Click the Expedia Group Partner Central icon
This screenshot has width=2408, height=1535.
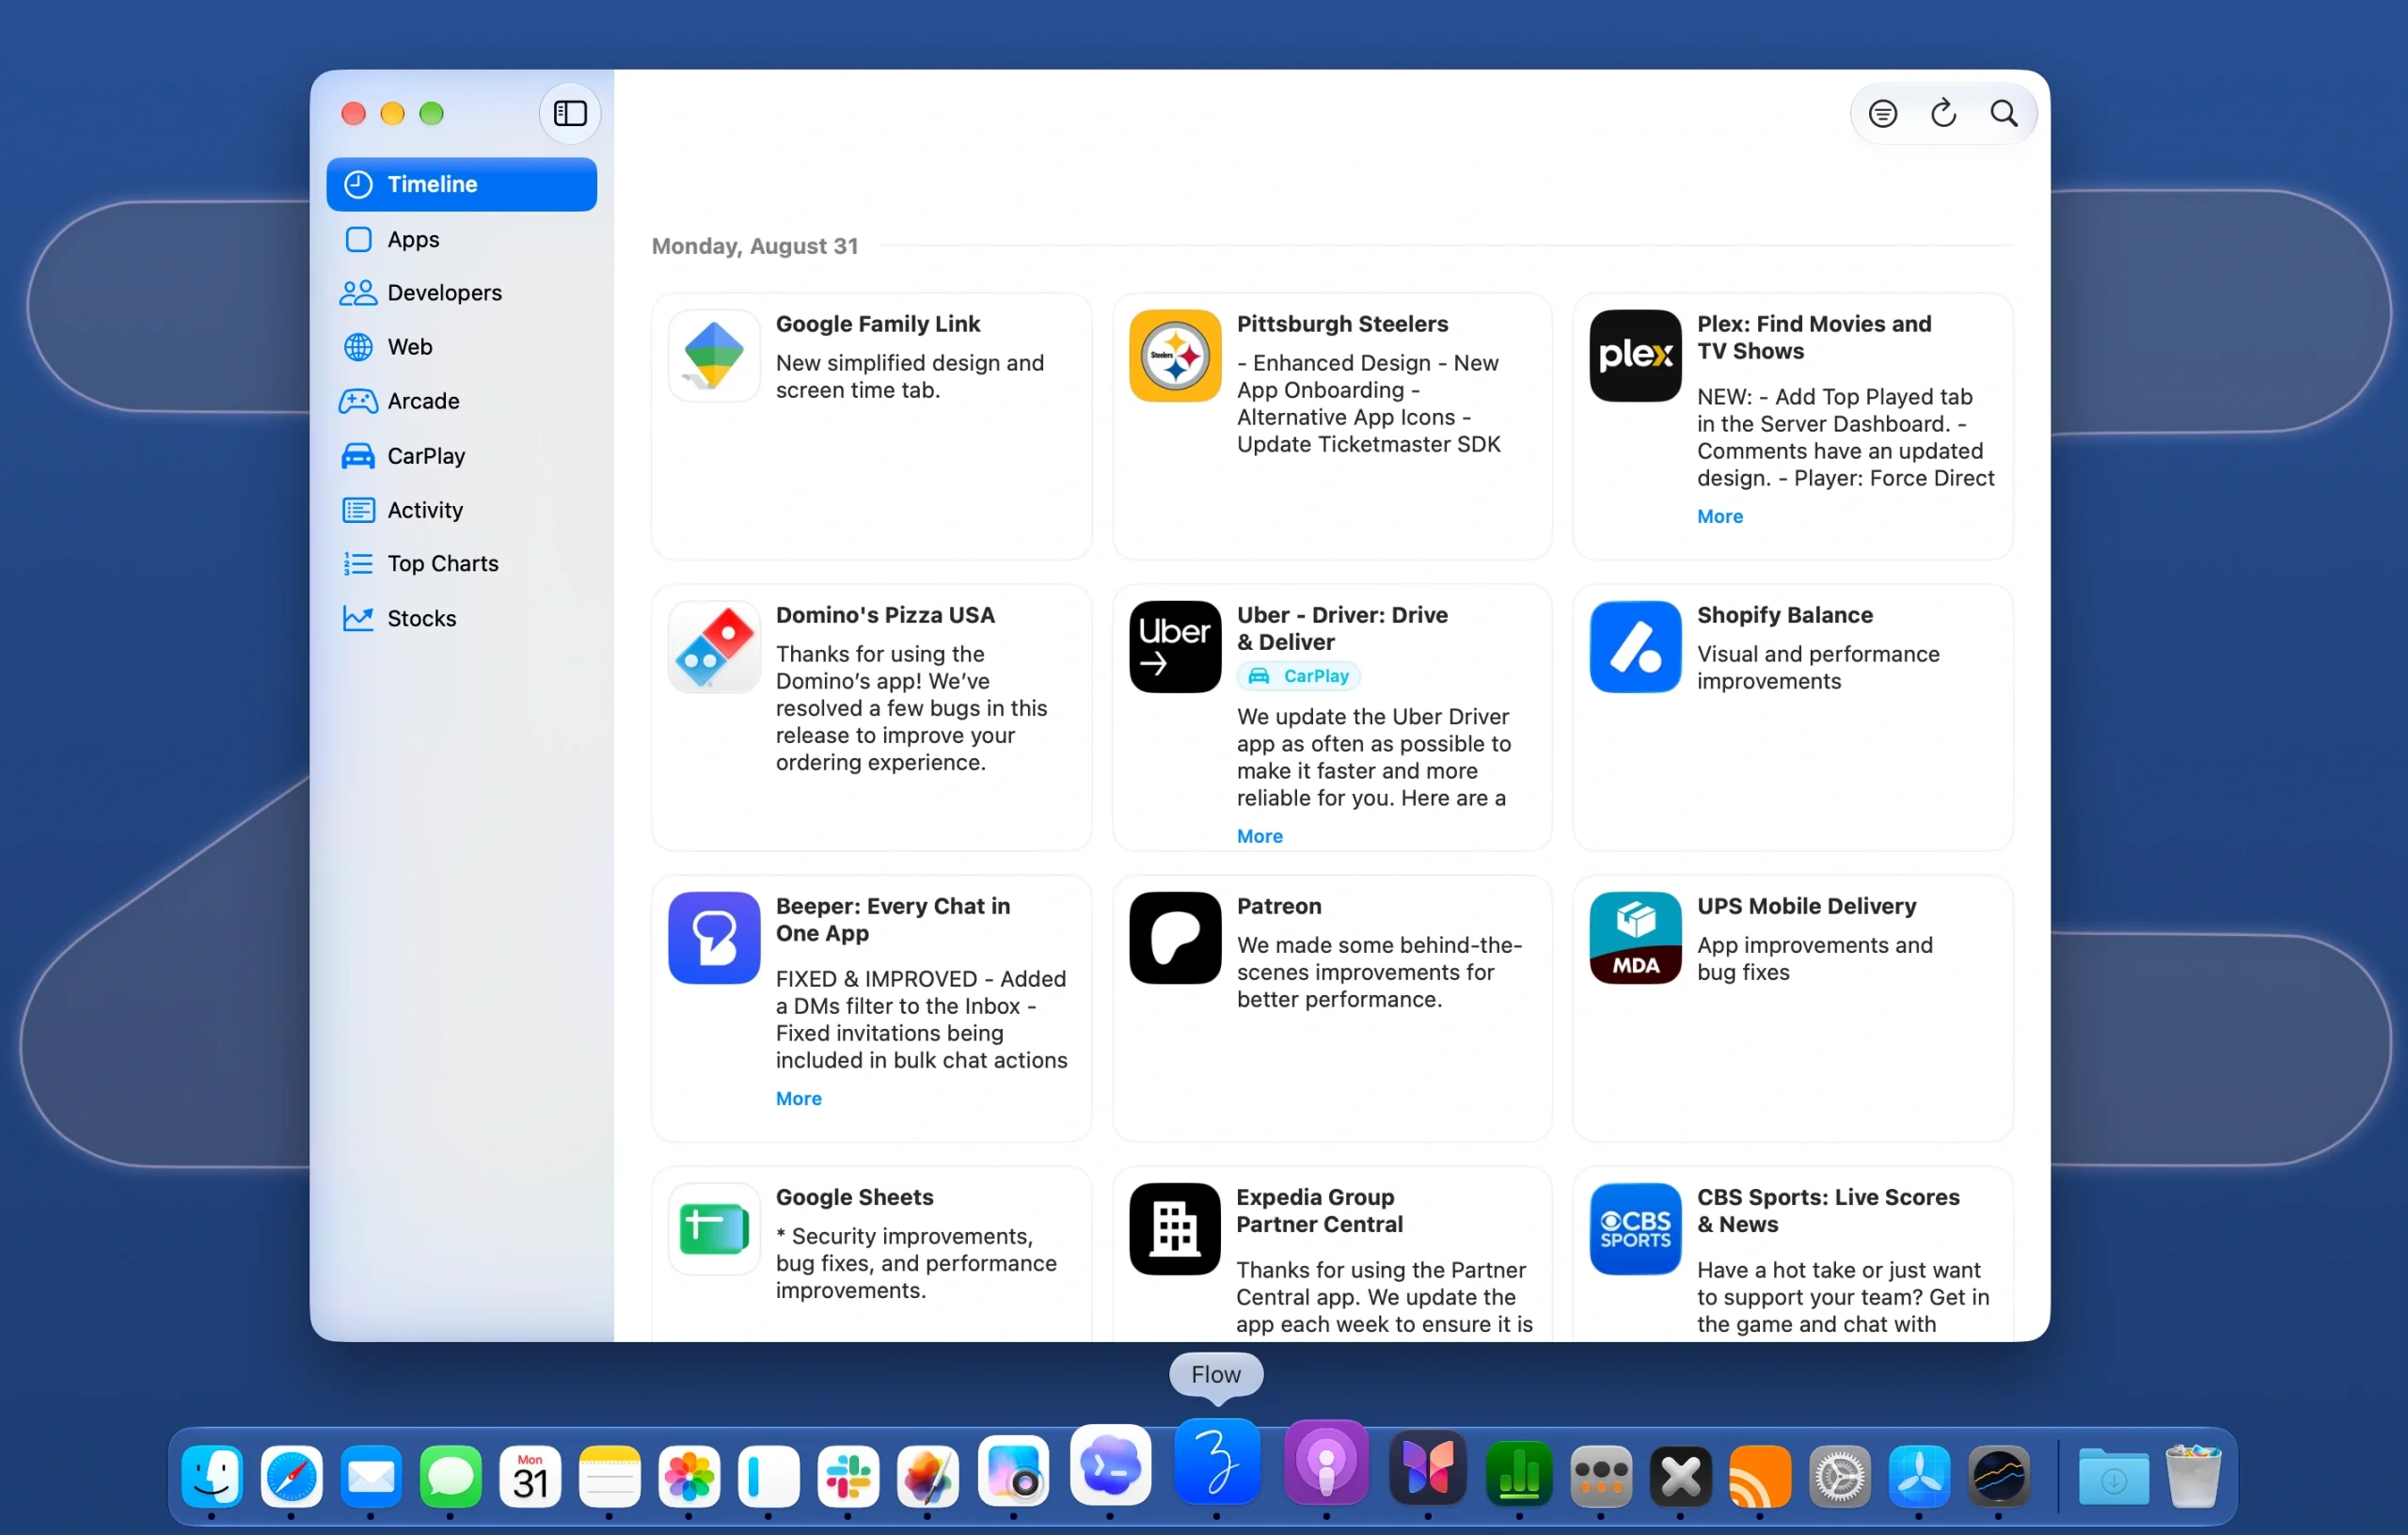coord(1175,1229)
